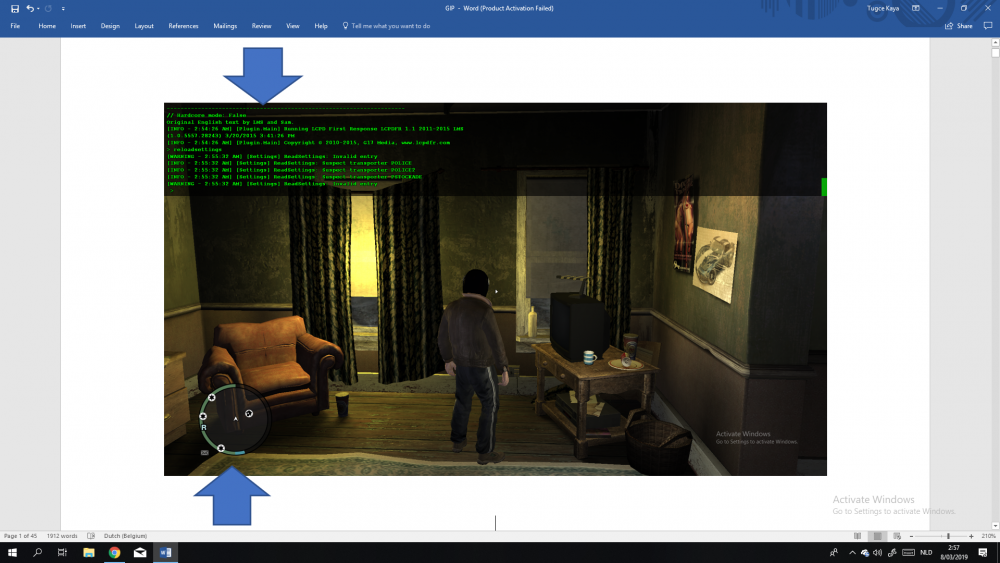Open the View ribbon tab

point(293,26)
